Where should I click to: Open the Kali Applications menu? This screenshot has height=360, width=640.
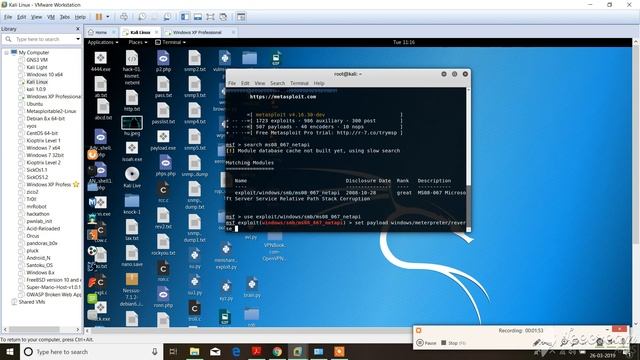103,42
